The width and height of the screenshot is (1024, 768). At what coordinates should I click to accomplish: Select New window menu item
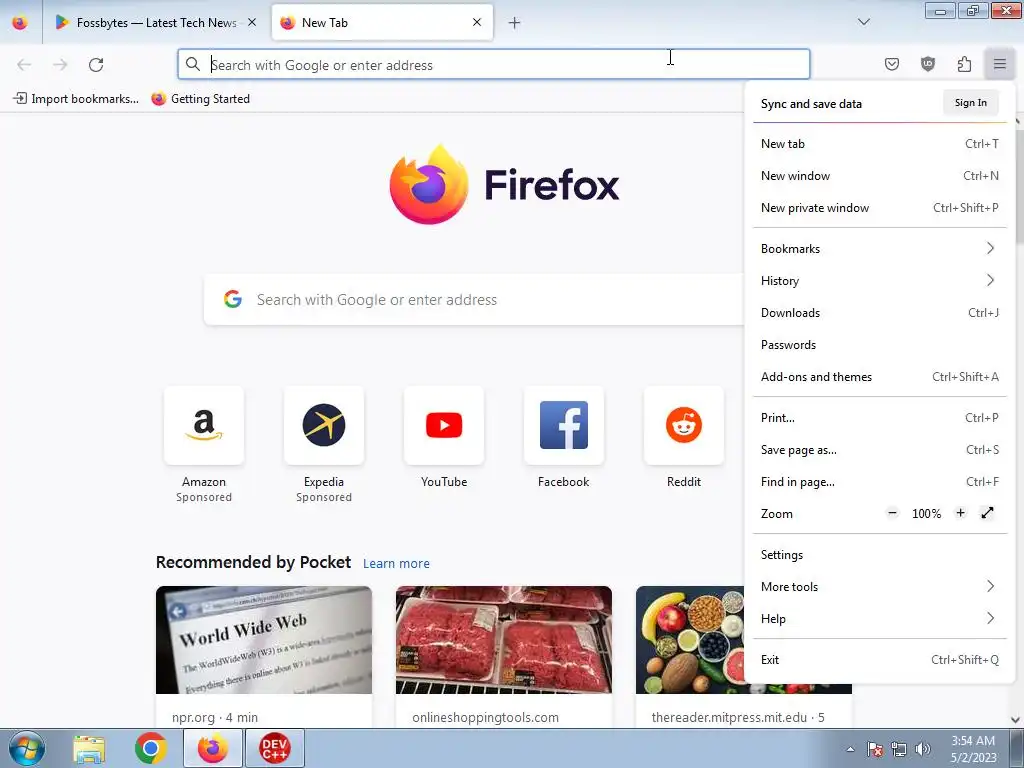coord(880,176)
